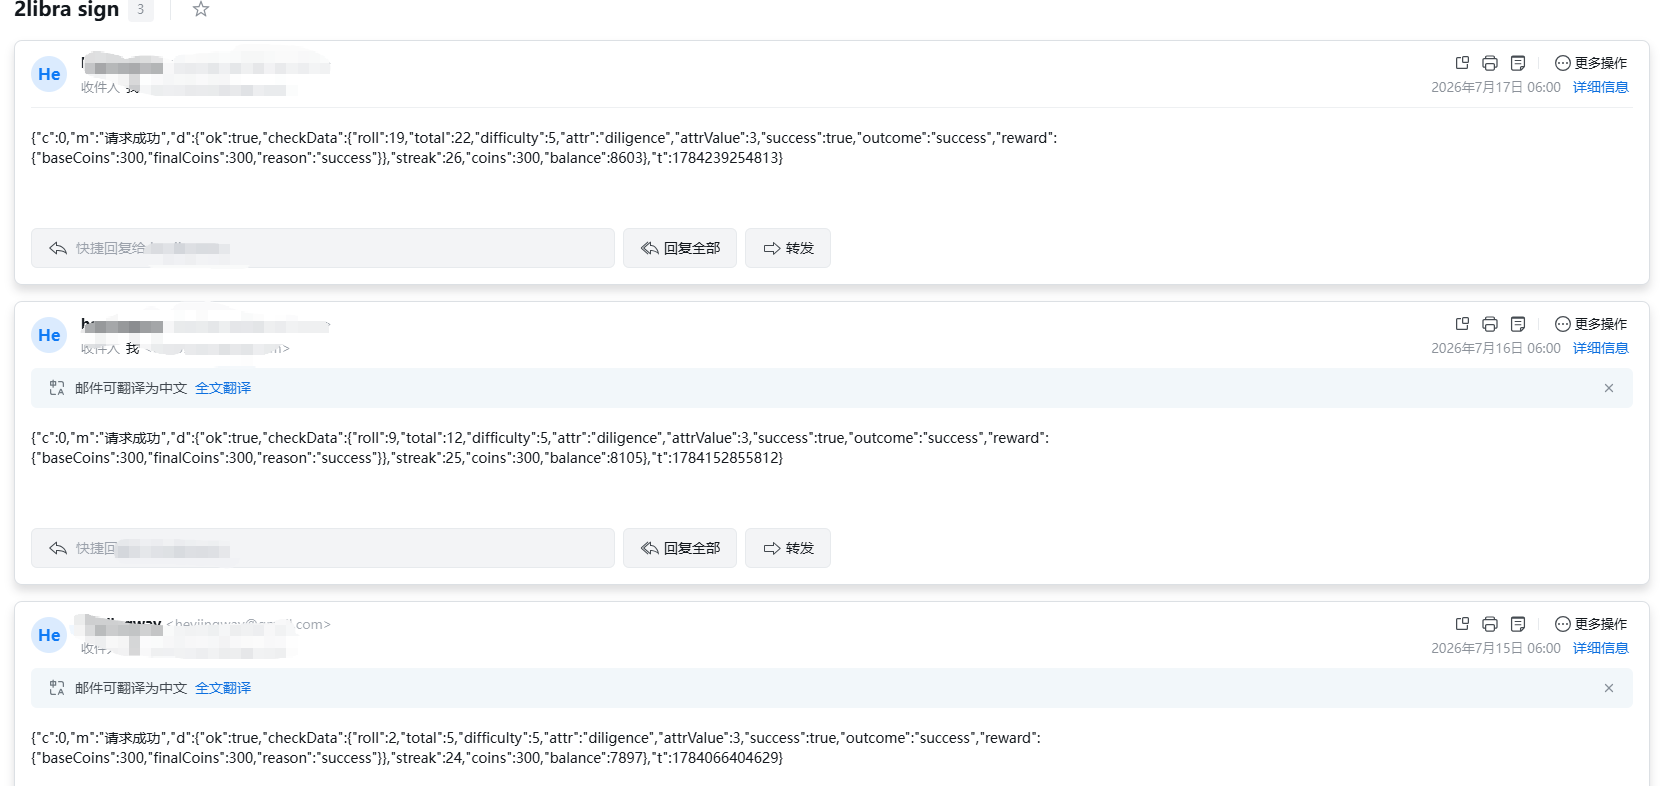Open 更多操作 menu on July 17 email

[x=1591, y=63]
